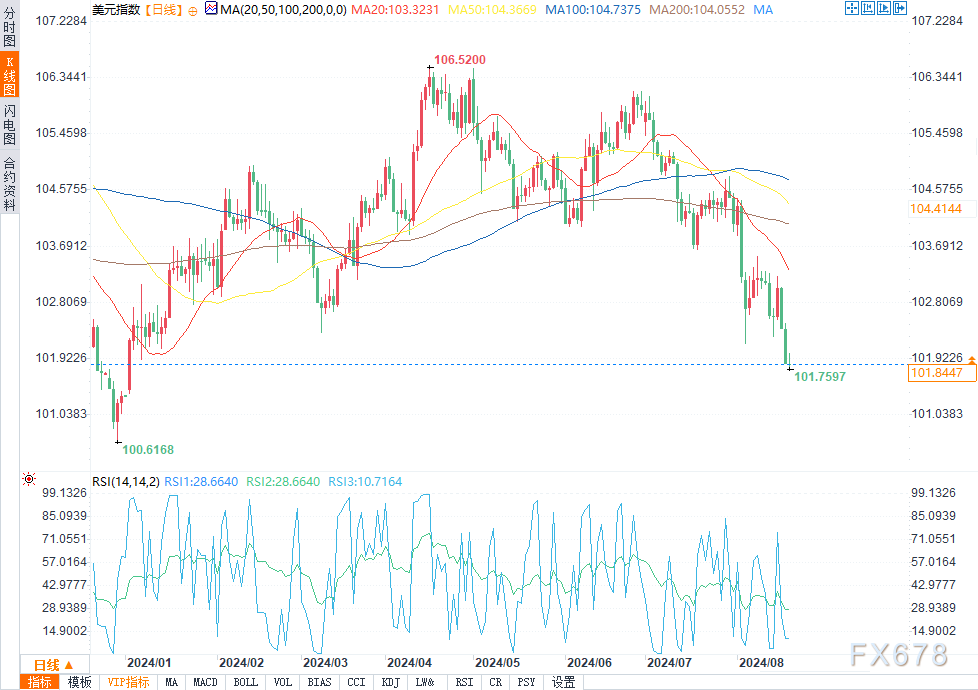The image size is (978, 690).
Task: Click the play-forward chart icon
Action: click(884, 8)
